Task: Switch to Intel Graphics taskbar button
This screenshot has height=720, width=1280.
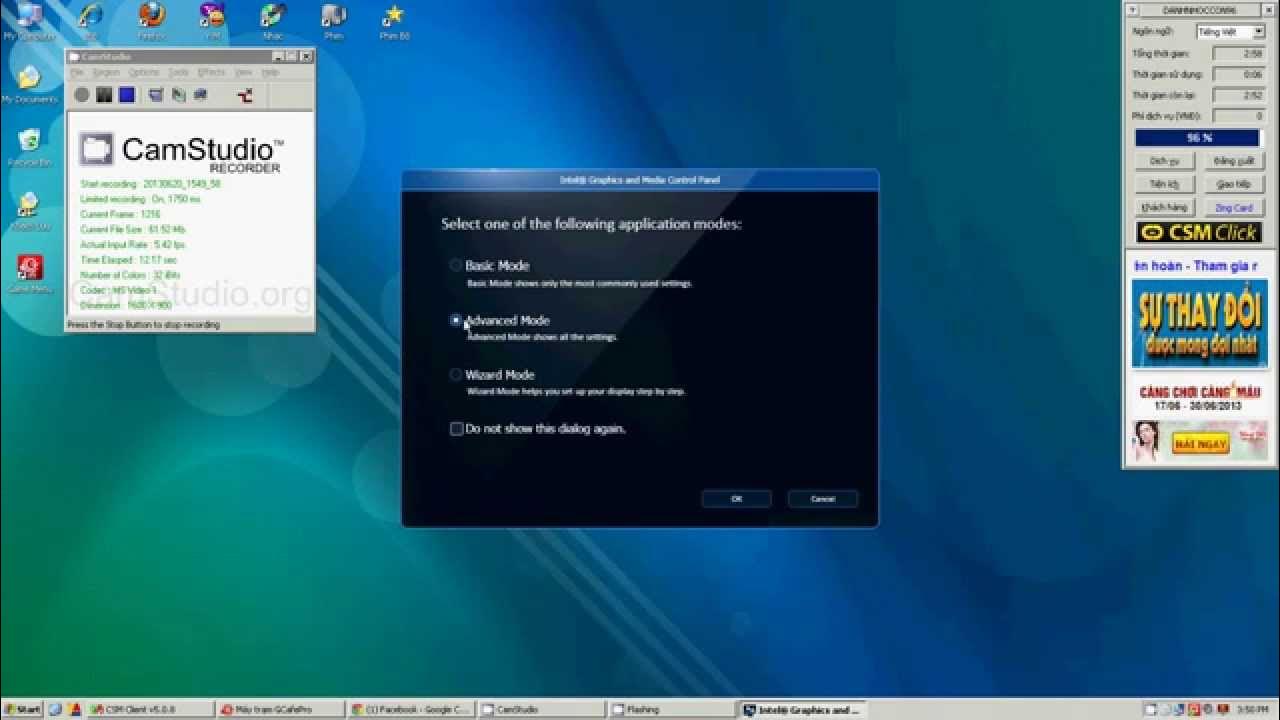Action: (x=803, y=710)
